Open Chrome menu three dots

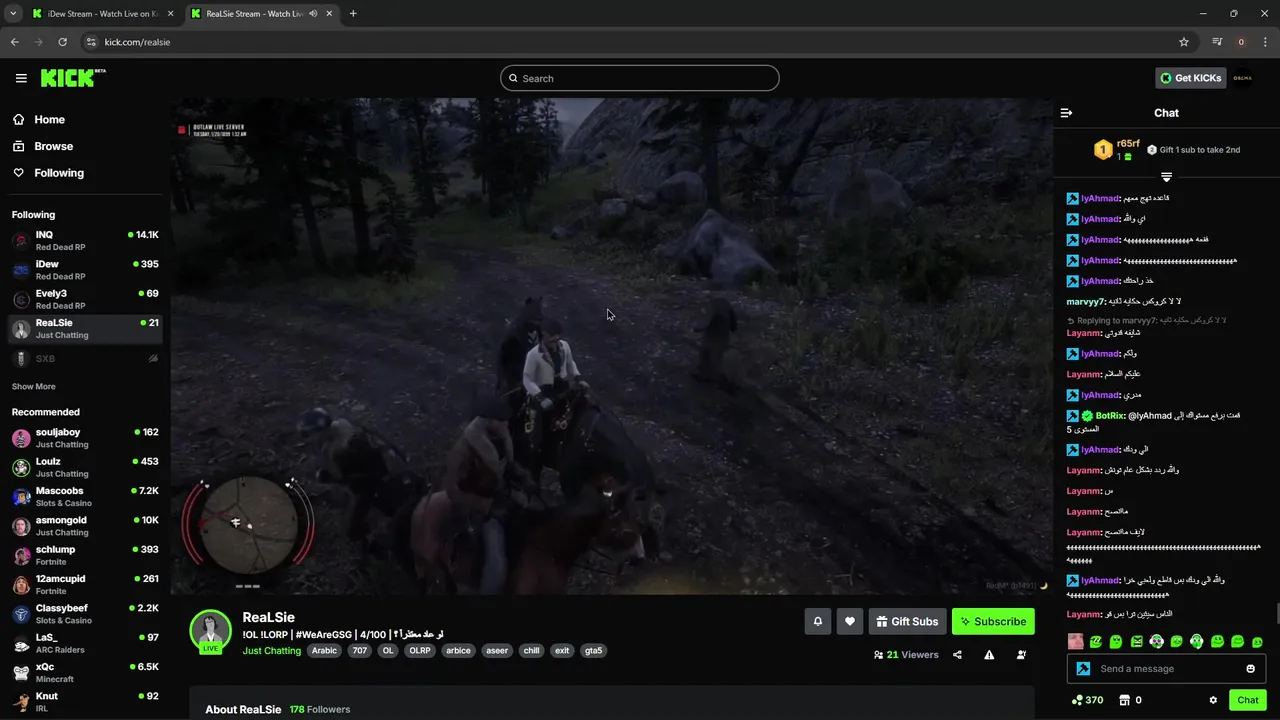[1266, 42]
